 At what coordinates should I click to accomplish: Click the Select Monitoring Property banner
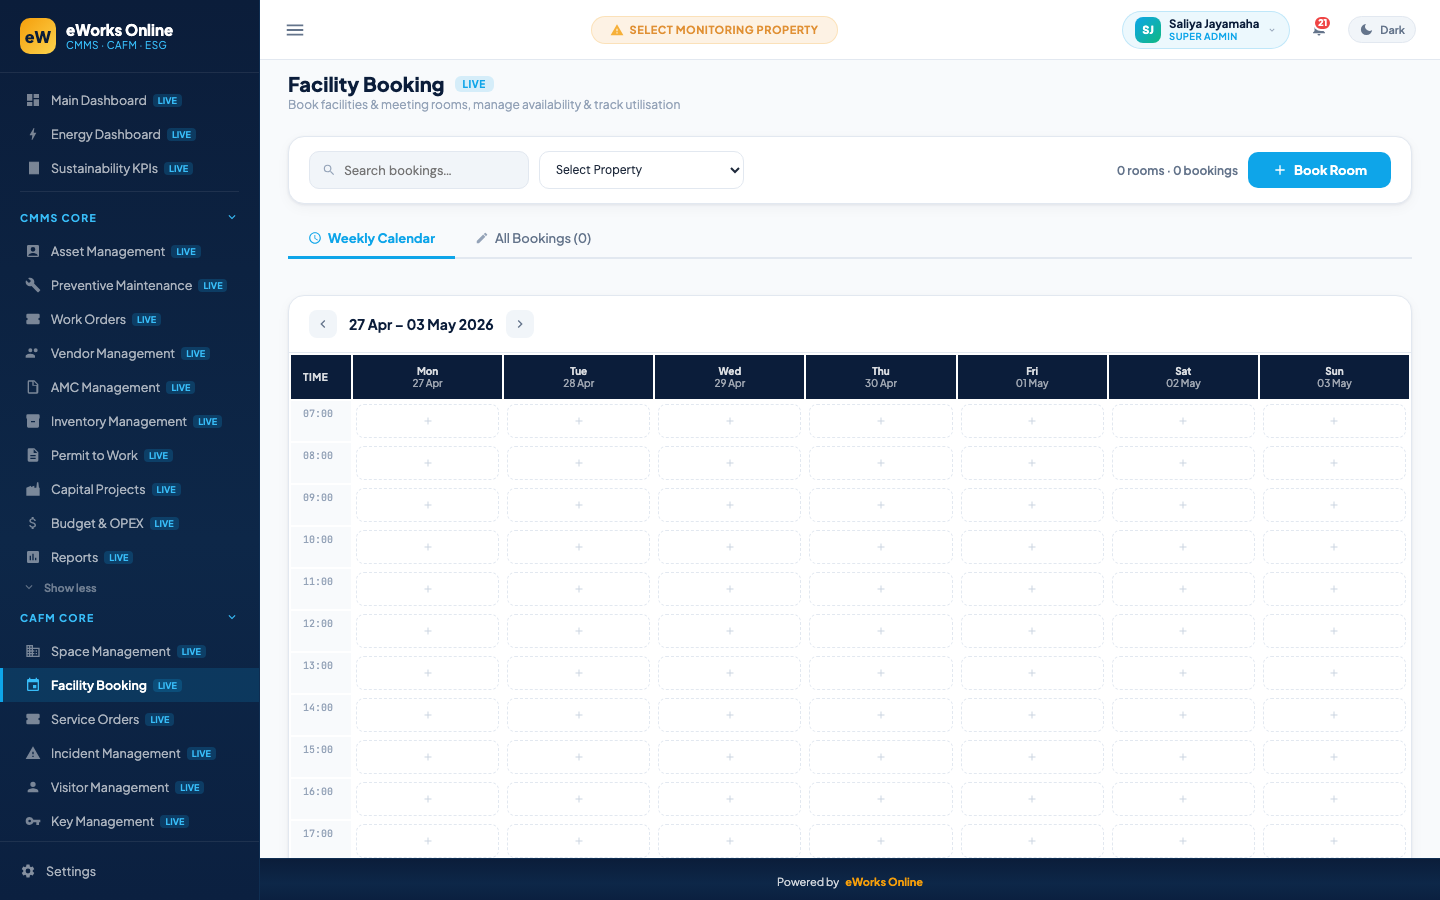[x=714, y=30]
